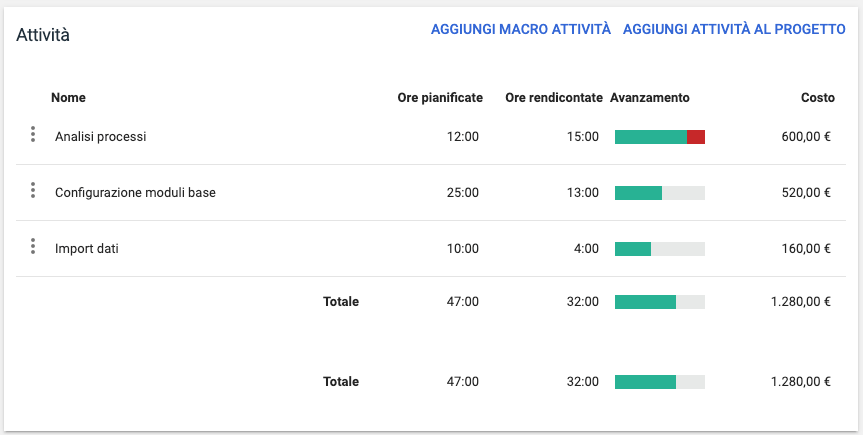This screenshot has width=863, height=435.
Task: Click the Analisi processi progress bar
Action: click(660, 137)
